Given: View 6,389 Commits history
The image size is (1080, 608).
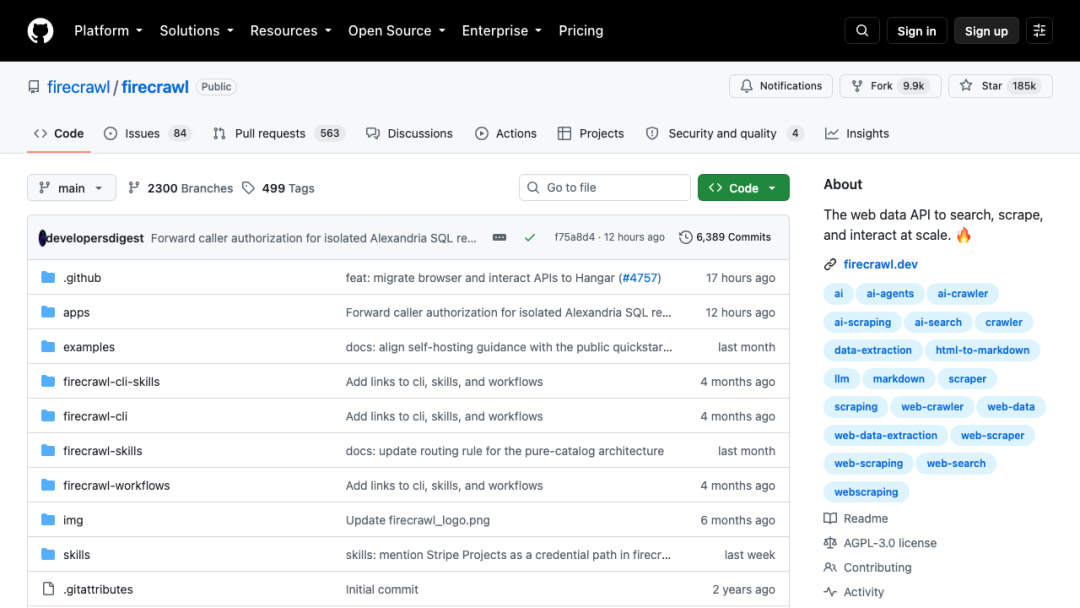Looking at the screenshot, I should (725, 237).
